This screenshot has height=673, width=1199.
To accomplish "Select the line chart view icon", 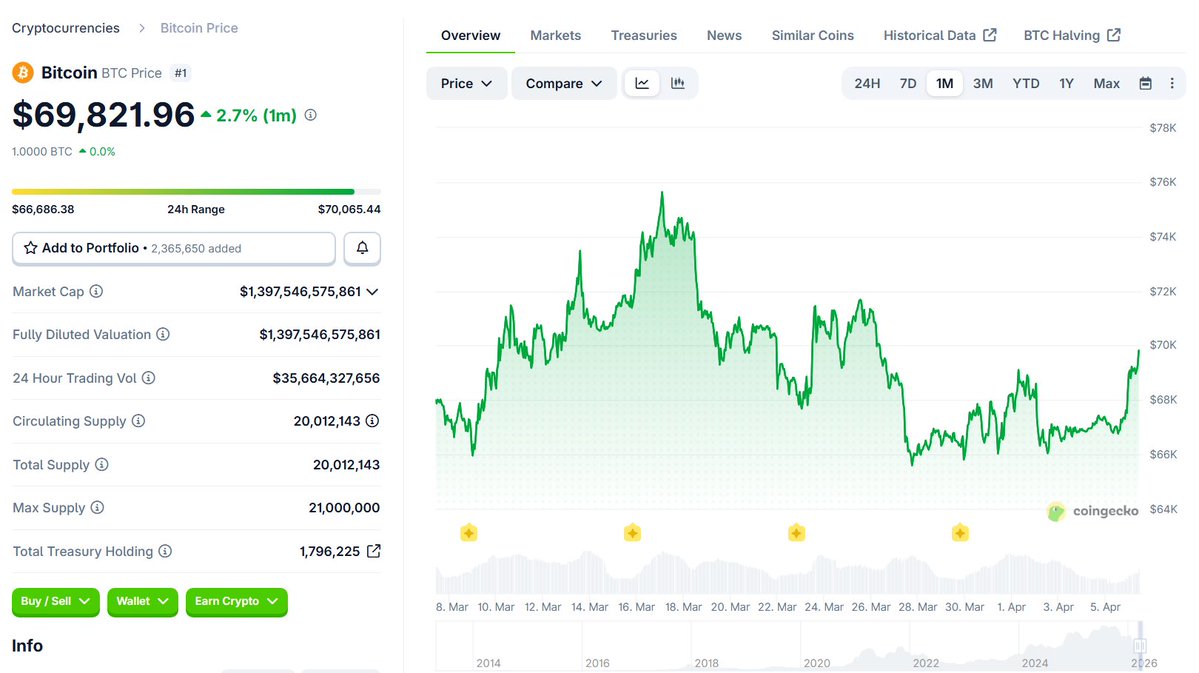I will click(642, 83).
